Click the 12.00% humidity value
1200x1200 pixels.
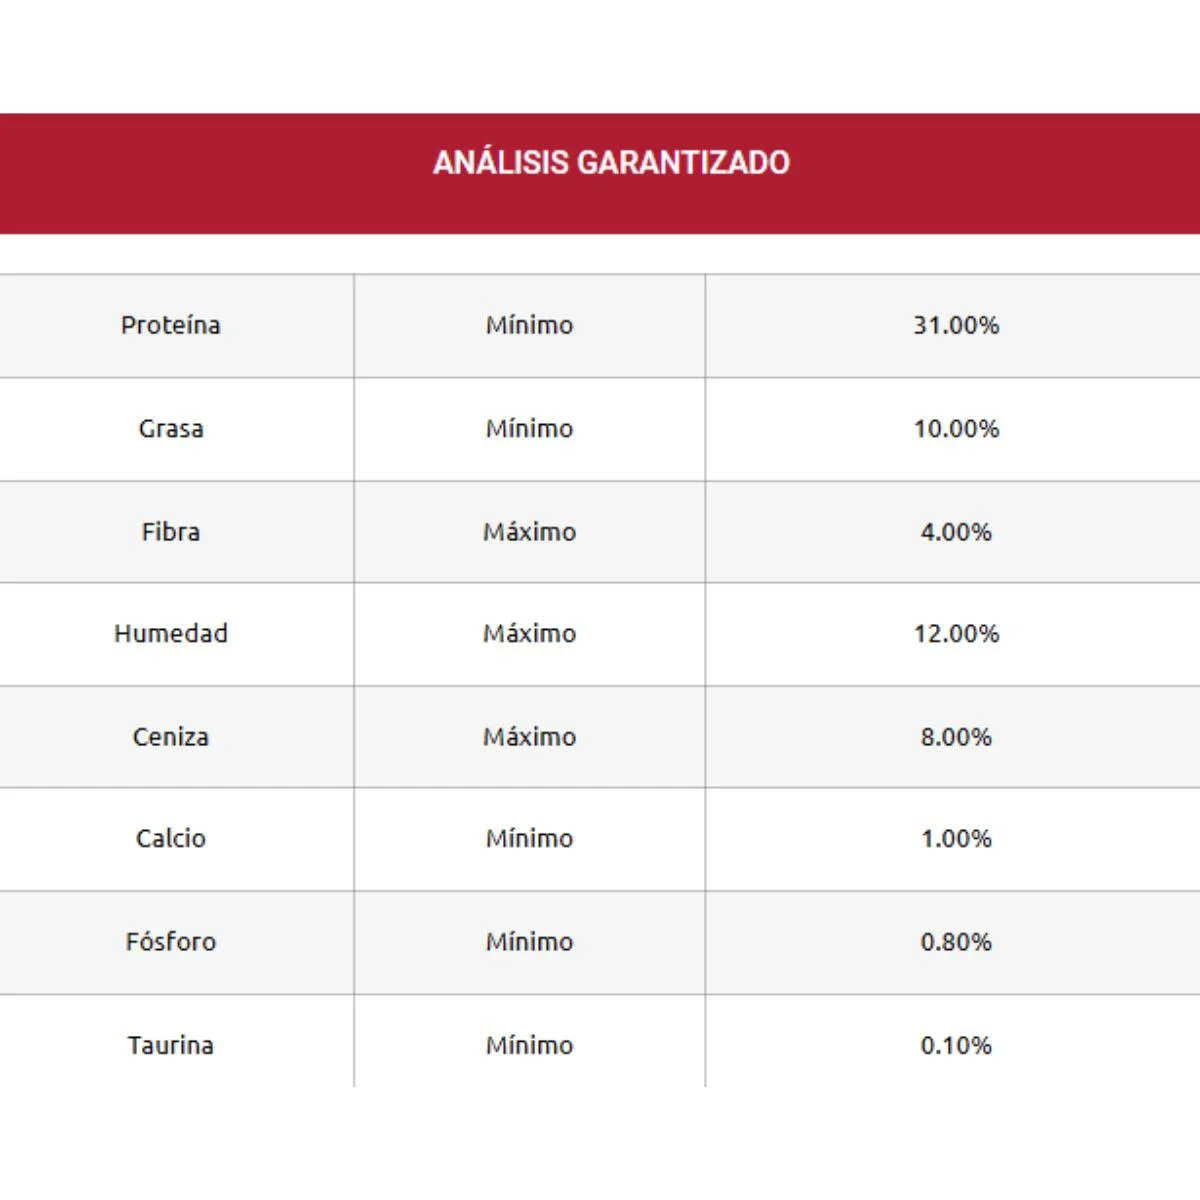pos(956,634)
